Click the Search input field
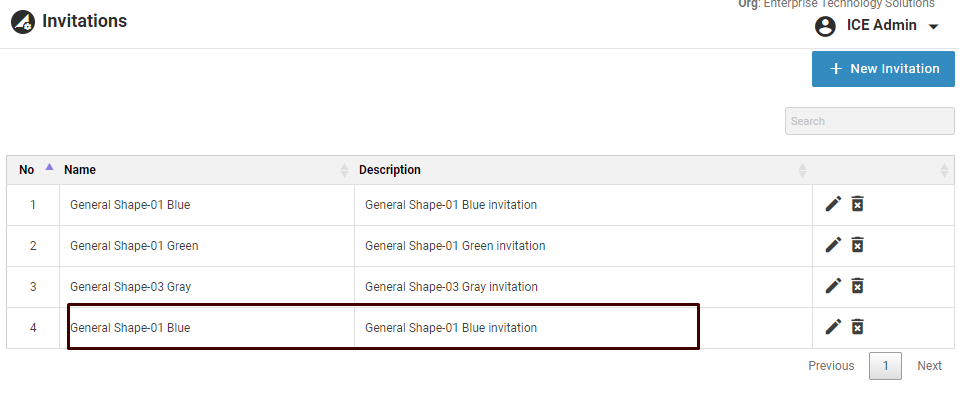The height and width of the screenshot is (419, 959). 869,121
